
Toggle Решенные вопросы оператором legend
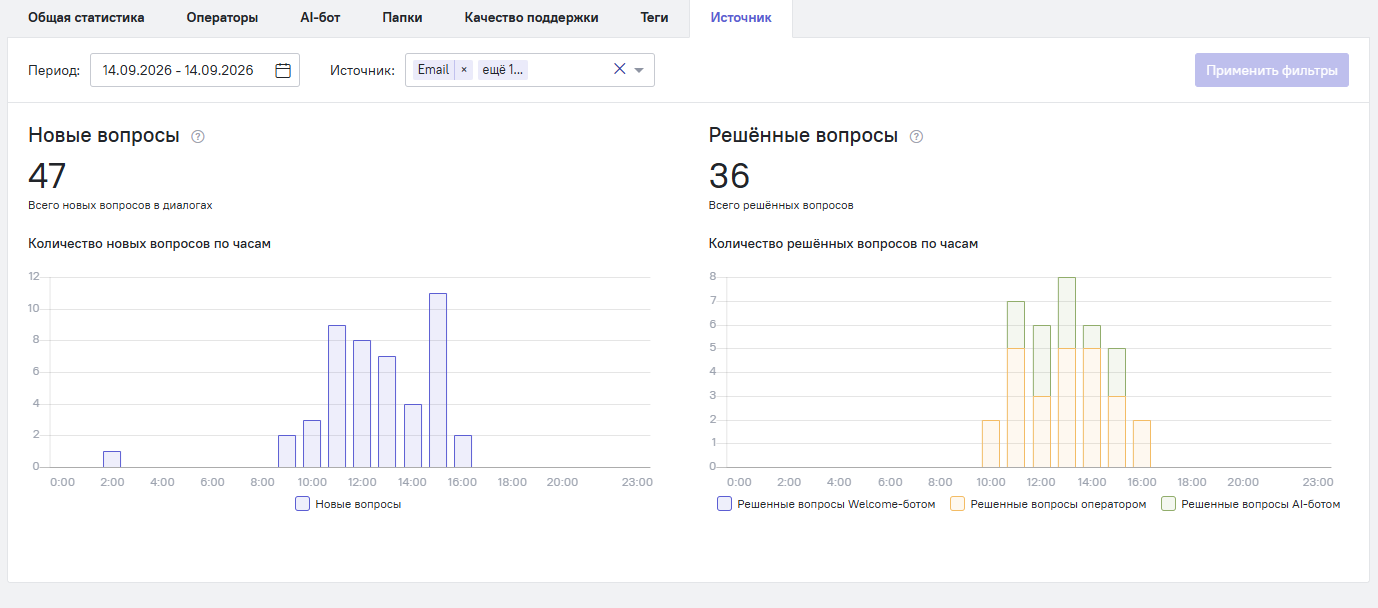pyautogui.click(x=1048, y=505)
